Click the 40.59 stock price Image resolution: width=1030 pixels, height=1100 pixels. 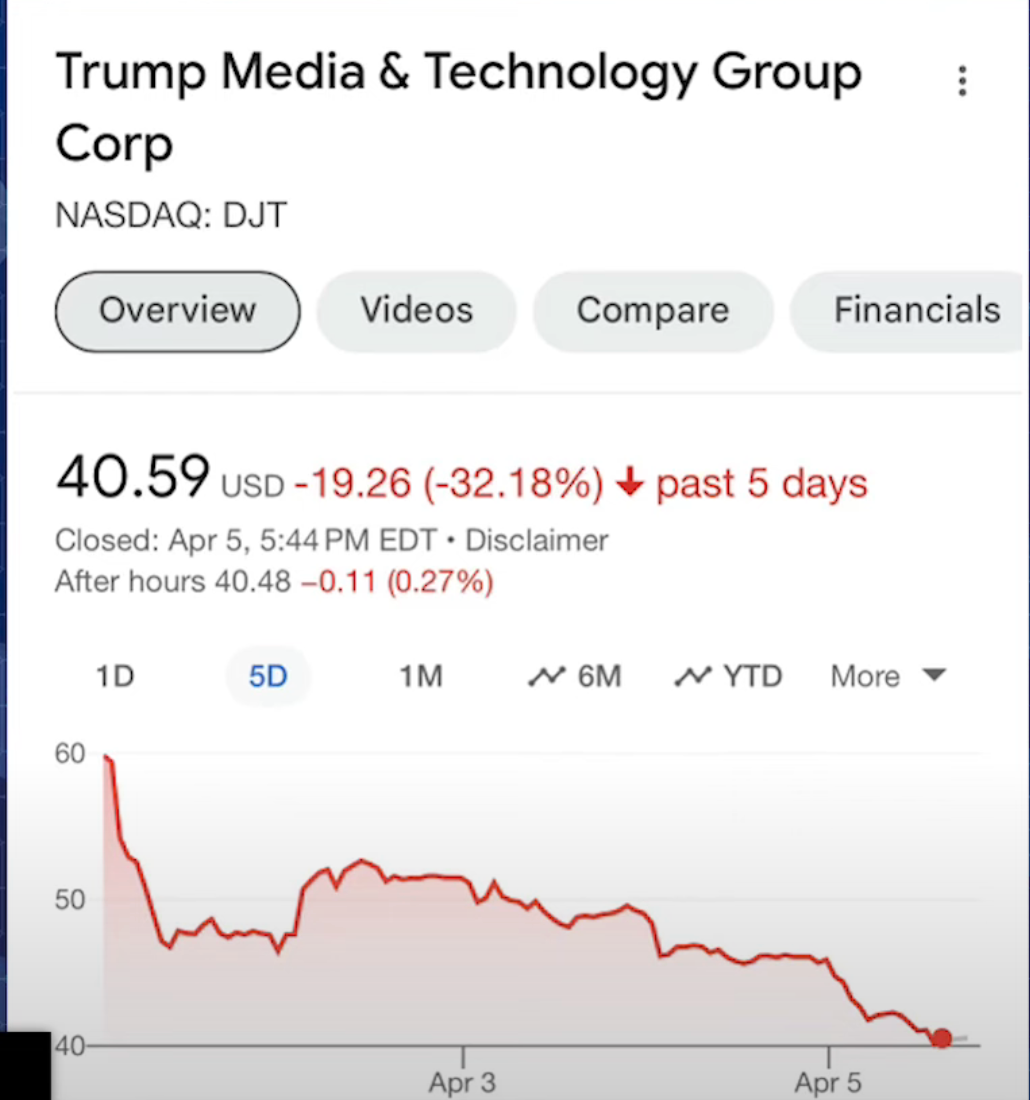(133, 477)
